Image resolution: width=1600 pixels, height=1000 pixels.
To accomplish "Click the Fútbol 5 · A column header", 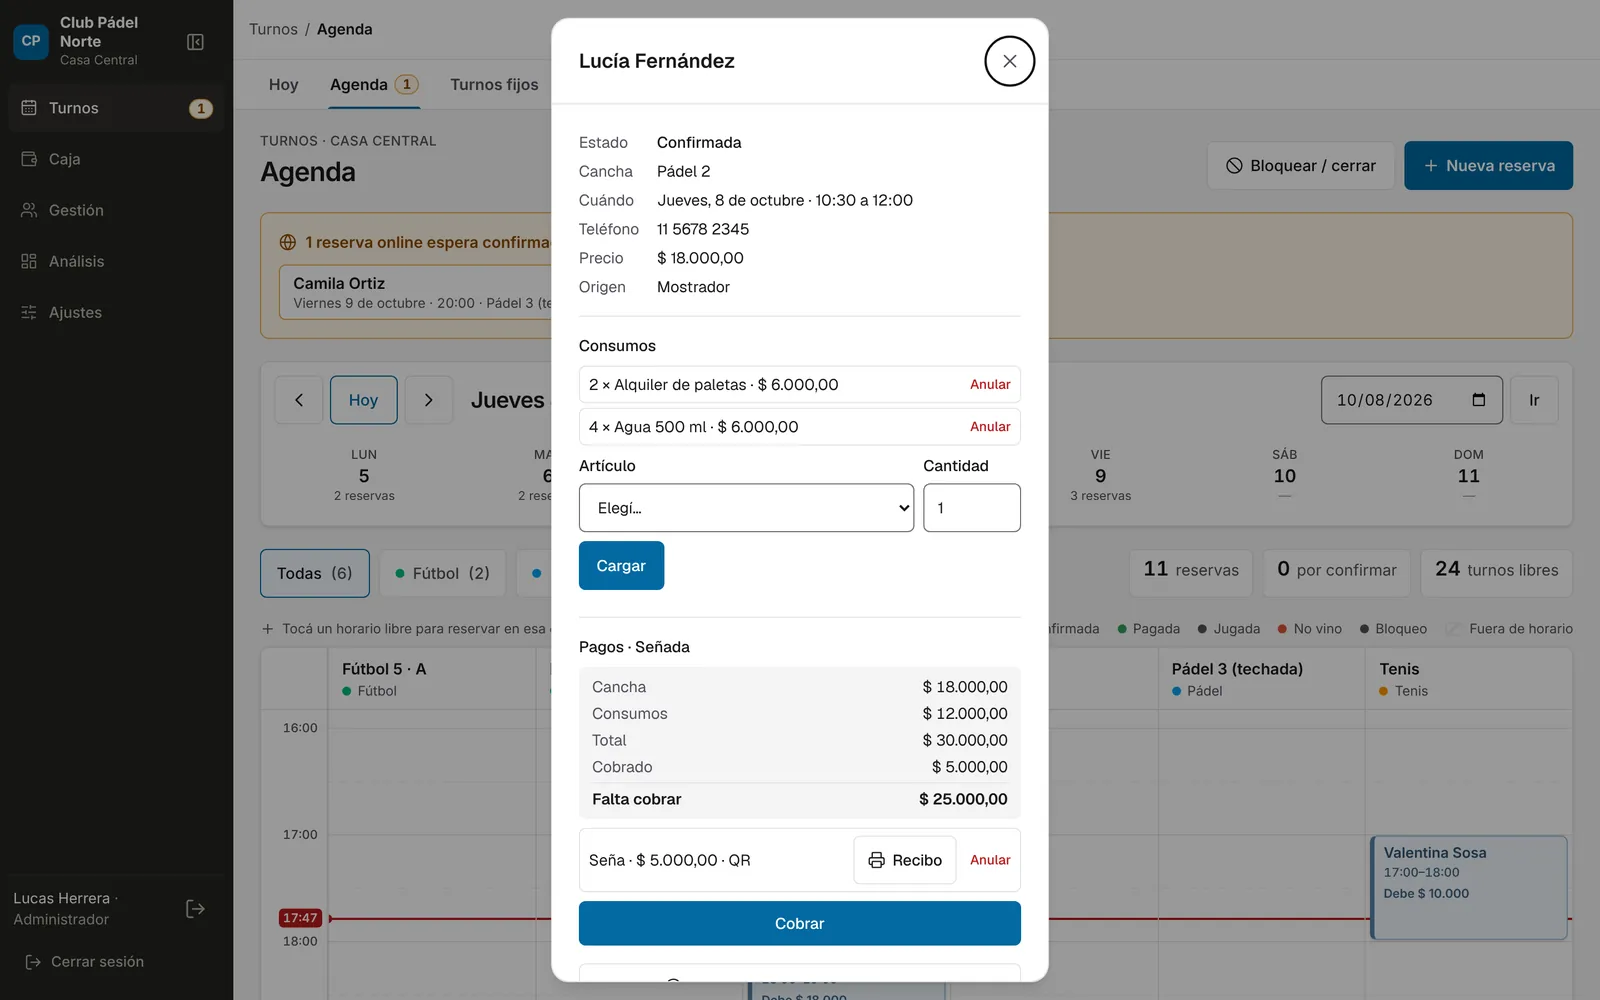I will pos(432,679).
